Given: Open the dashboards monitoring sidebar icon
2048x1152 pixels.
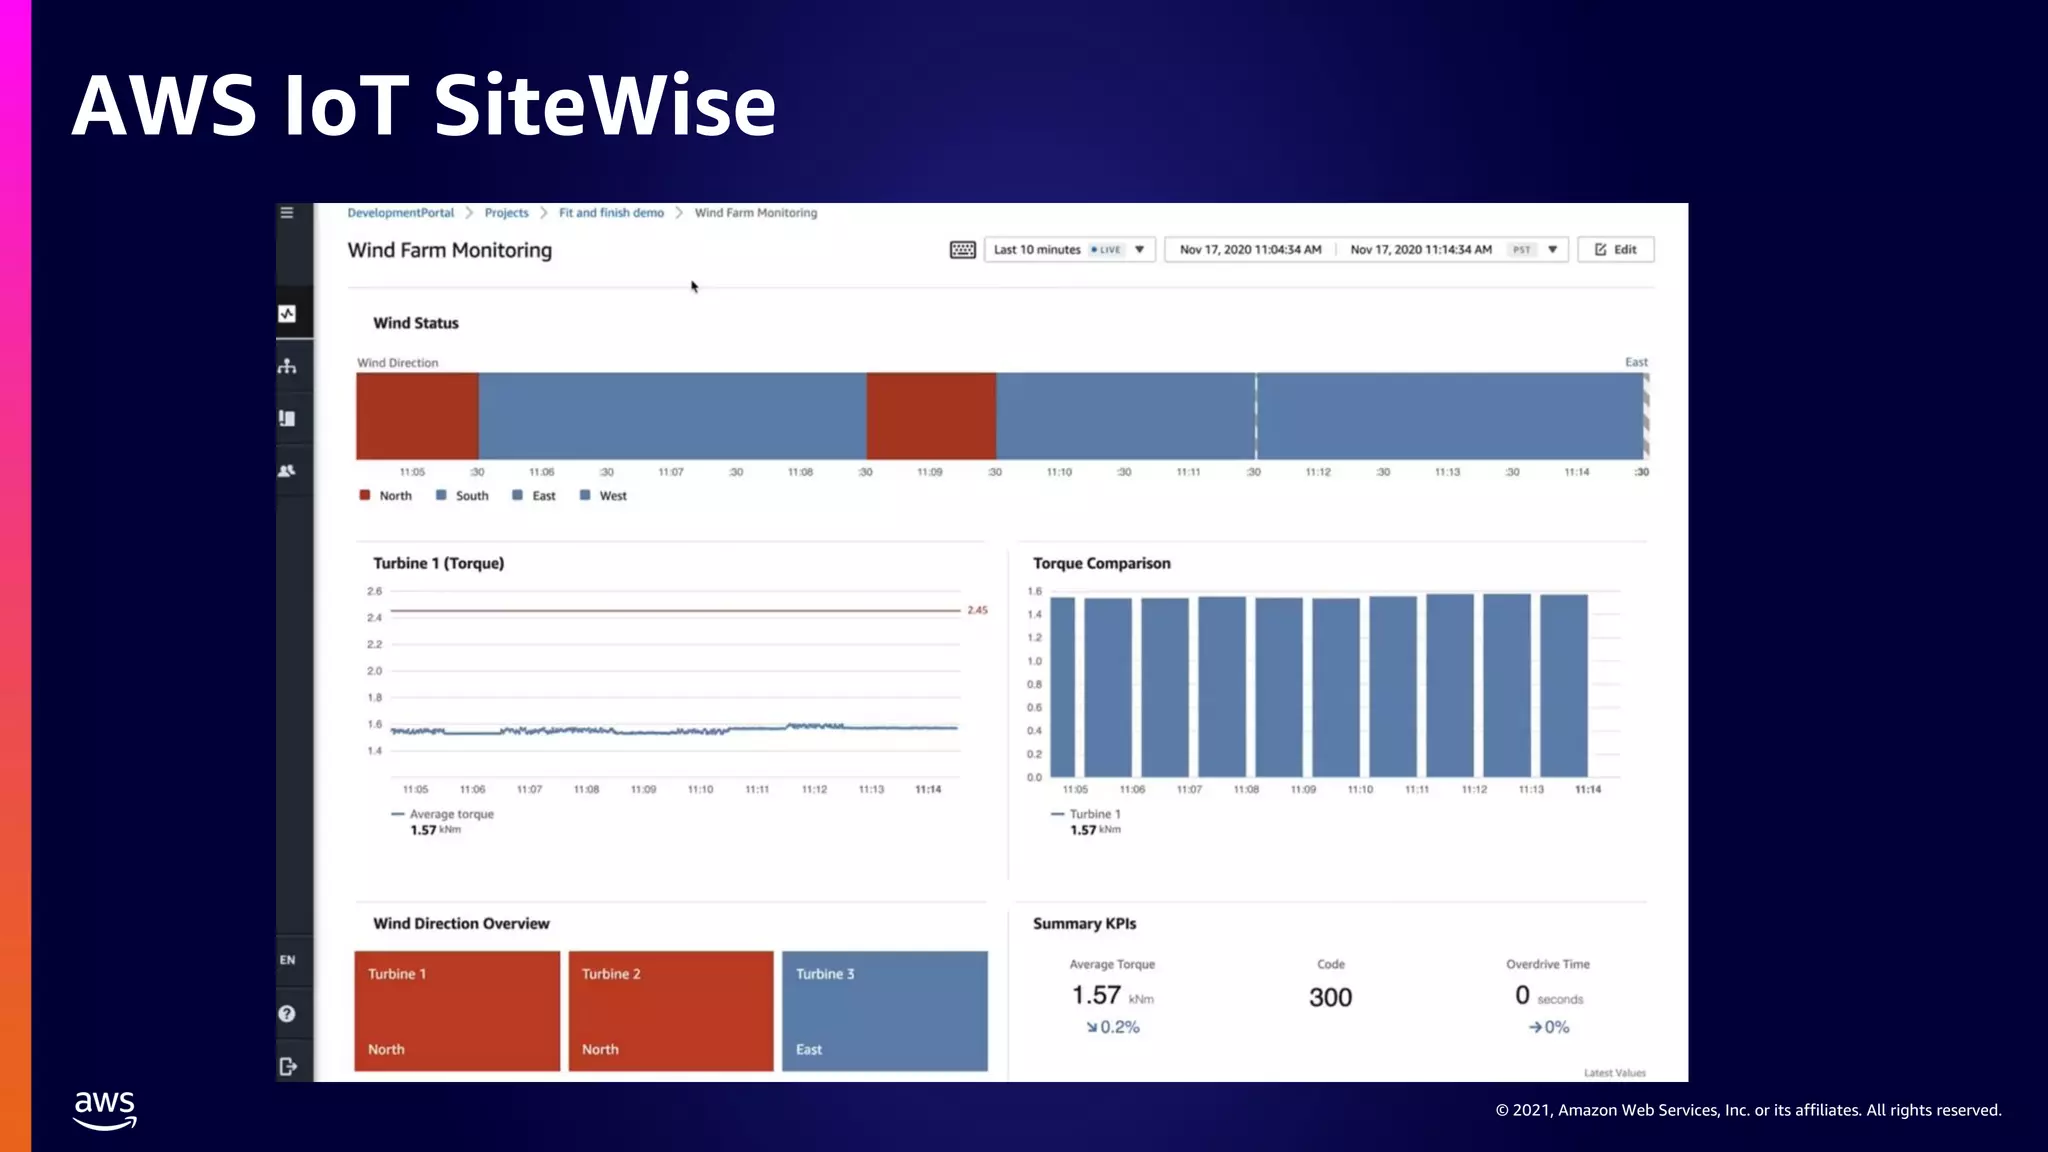Looking at the screenshot, I should [288, 314].
